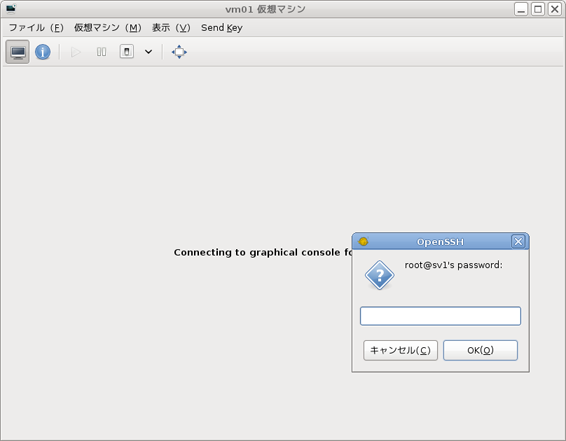Click the OpenSSH dialog title icon
The height and width of the screenshot is (441, 566).
(x=363, y=241)
